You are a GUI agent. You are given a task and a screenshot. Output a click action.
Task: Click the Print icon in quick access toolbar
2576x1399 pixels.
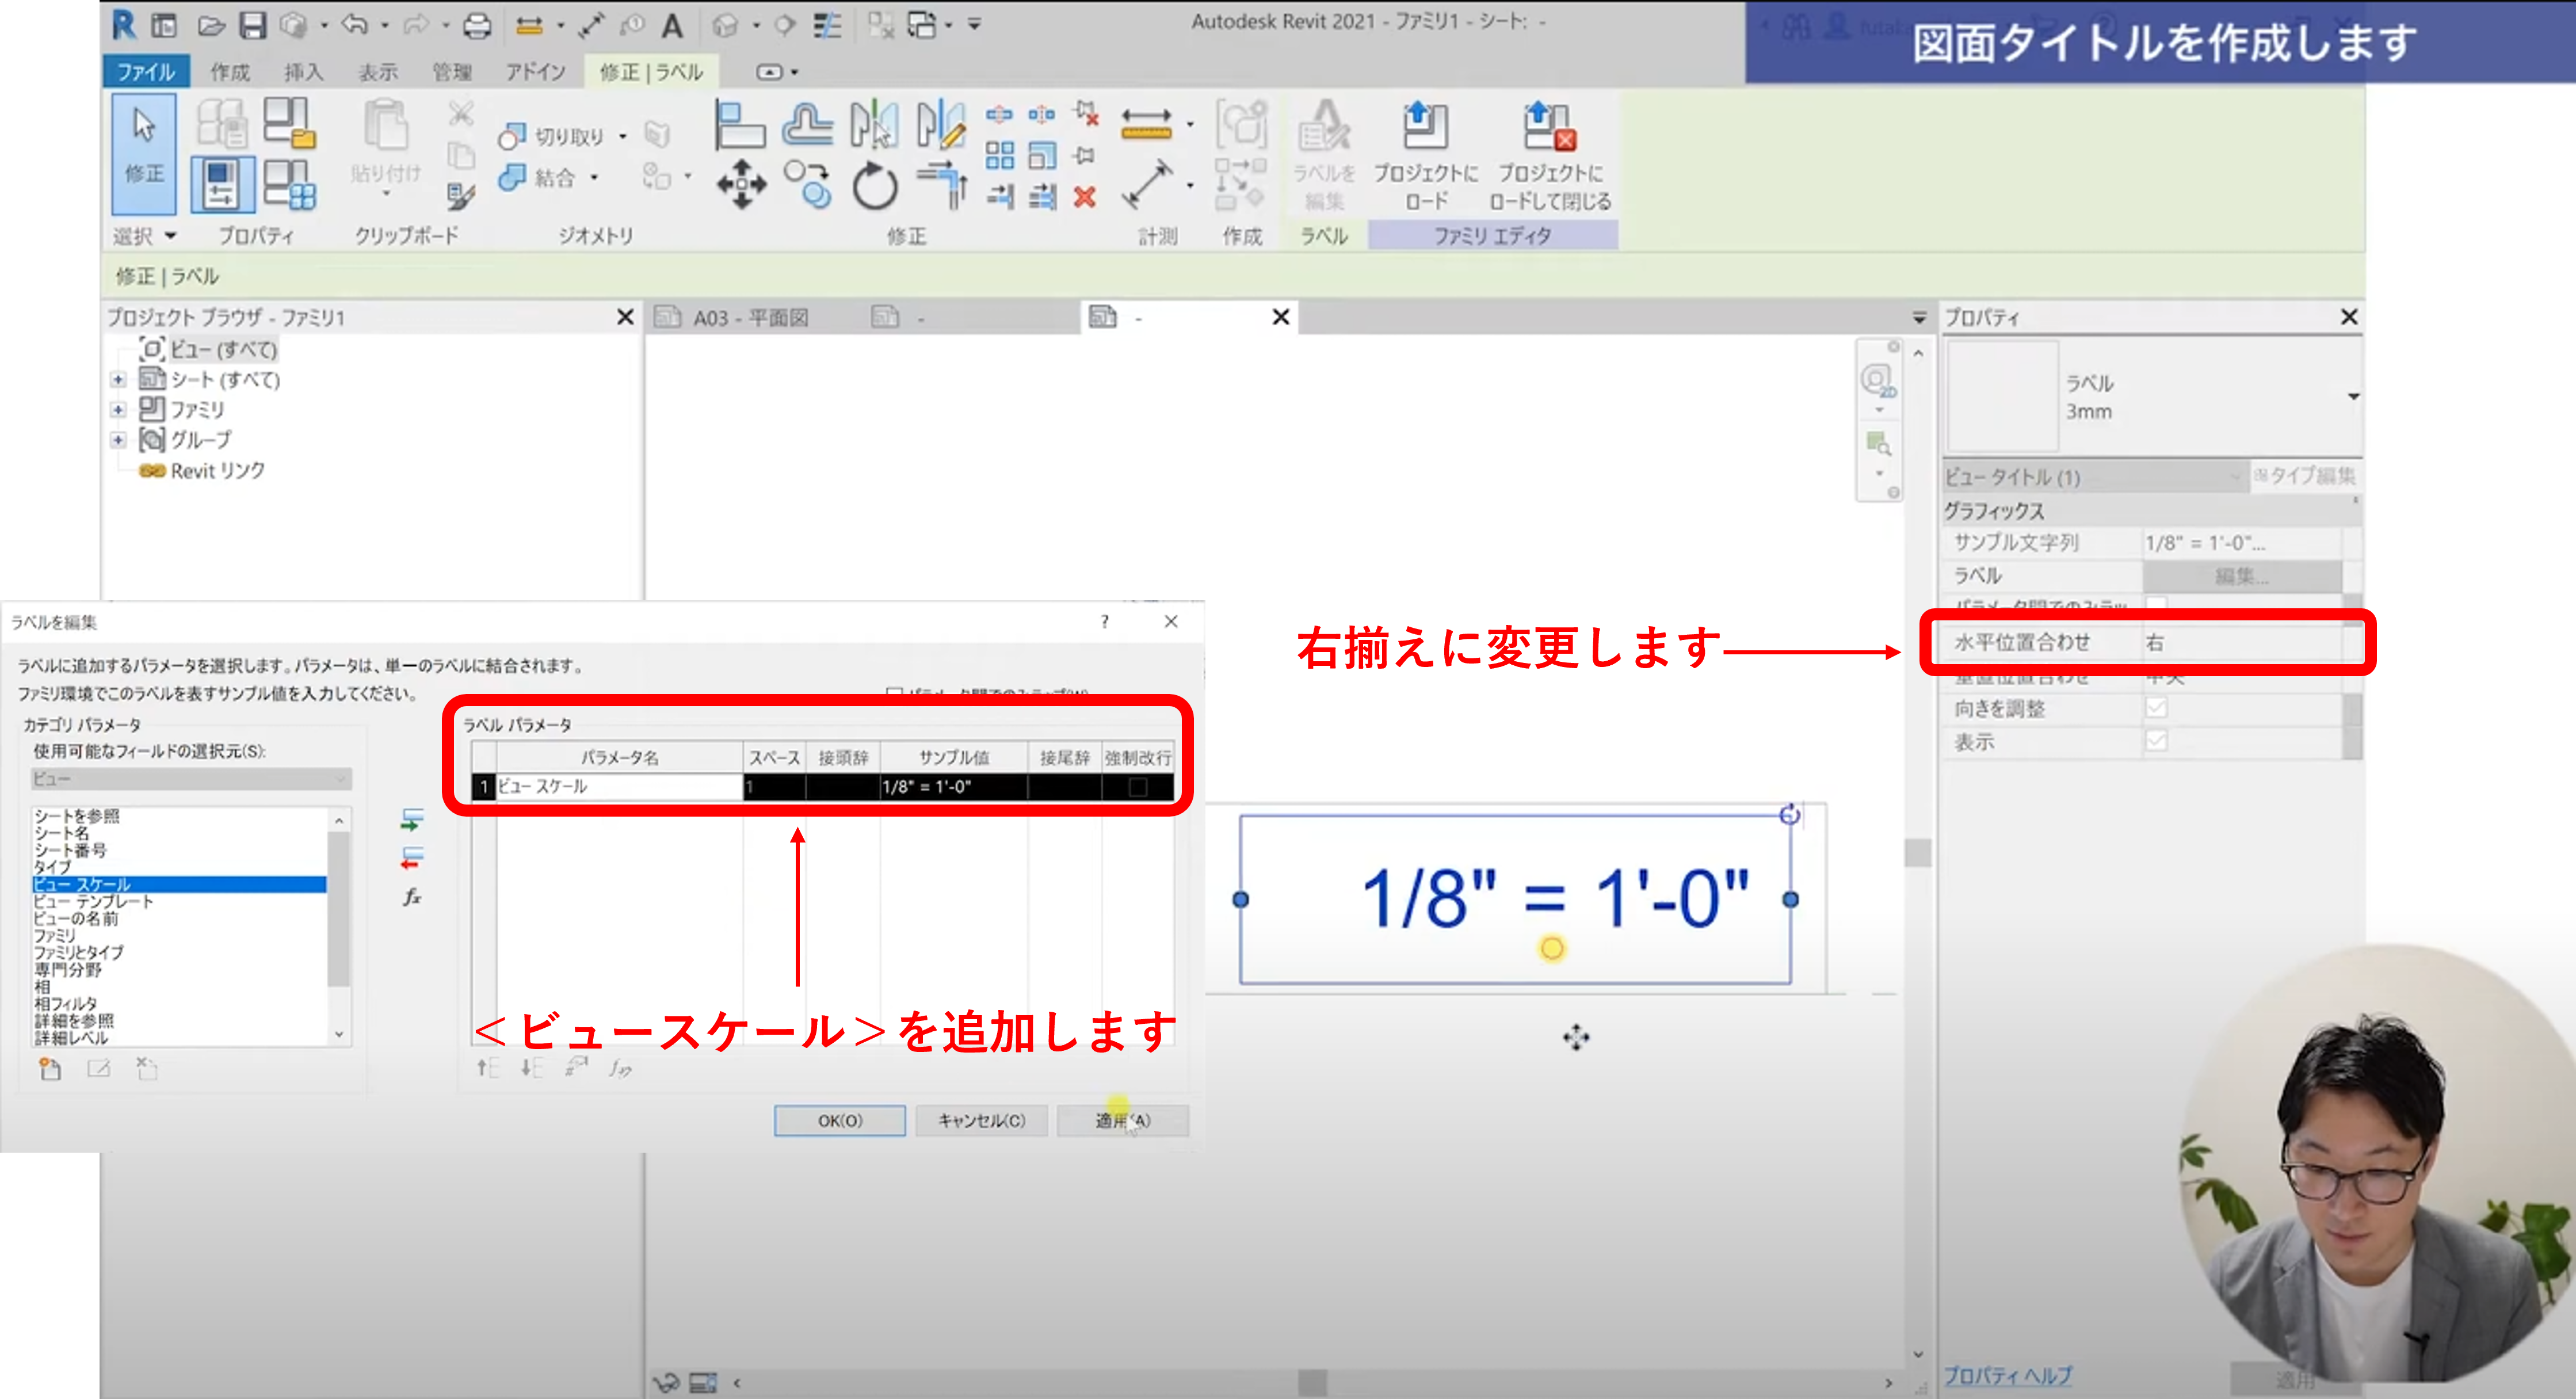(x=477, y=25)
